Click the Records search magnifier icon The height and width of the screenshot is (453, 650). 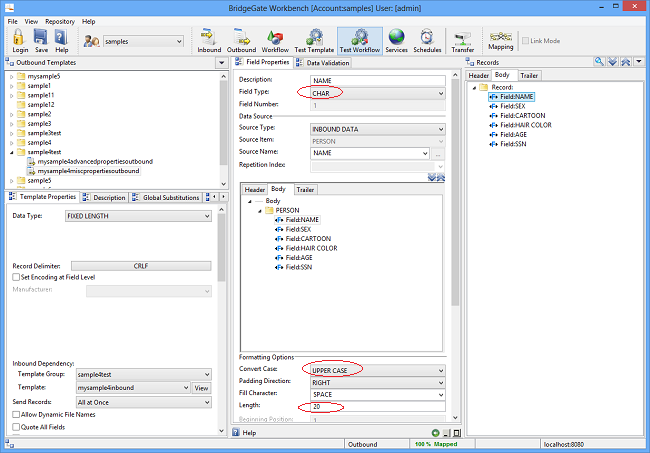(599, 62)
